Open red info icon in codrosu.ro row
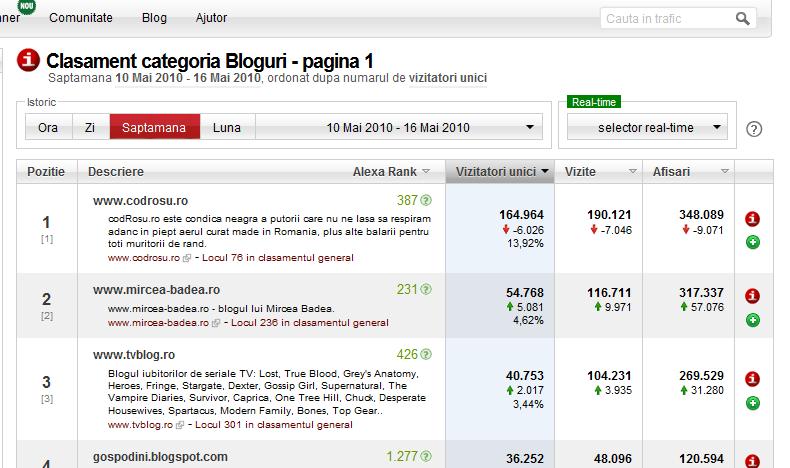 click(x=752, y=219)
